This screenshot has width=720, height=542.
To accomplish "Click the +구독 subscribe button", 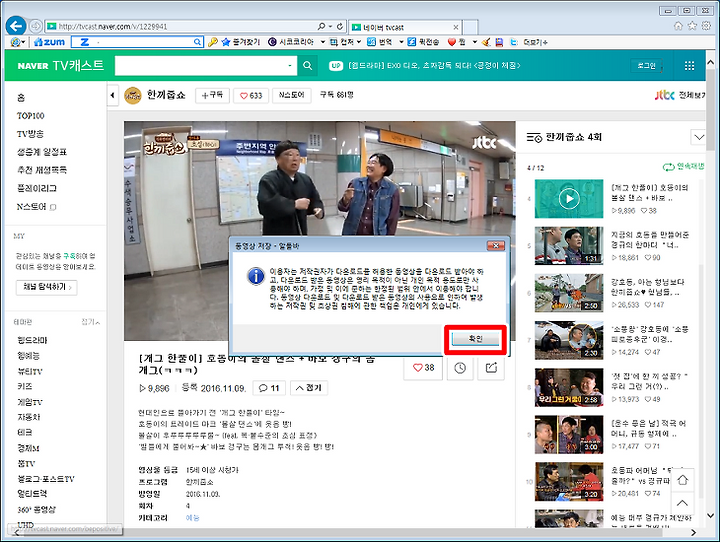I will [x=213, y=96].
